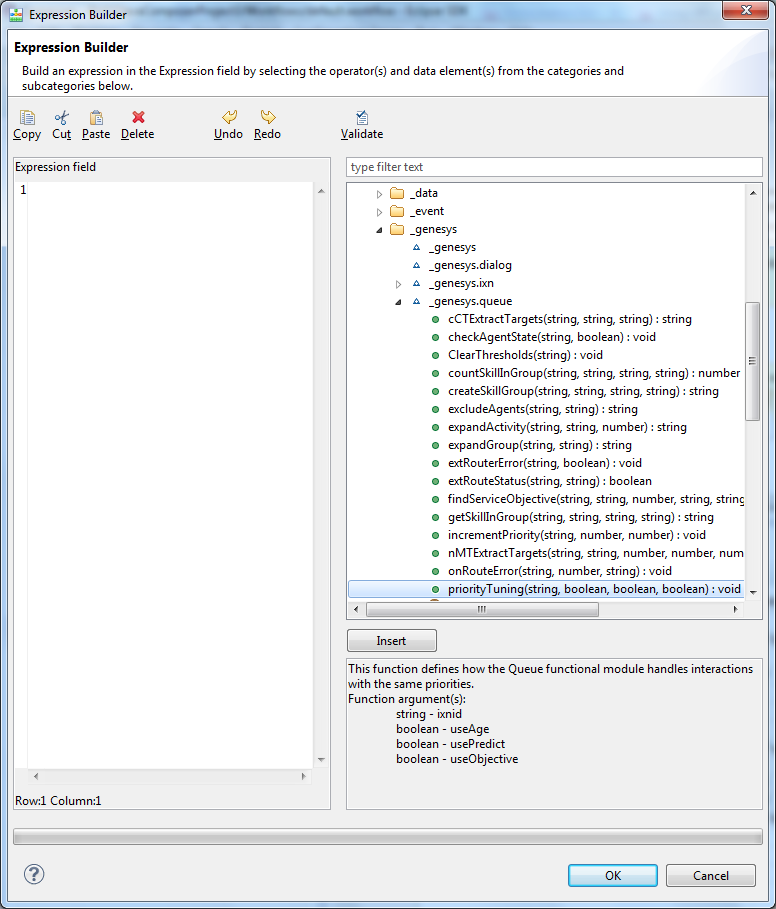Expand the _data folder node
Image resolution: width=776 pixels, height=909 pixels.
(x=379, y=194)
